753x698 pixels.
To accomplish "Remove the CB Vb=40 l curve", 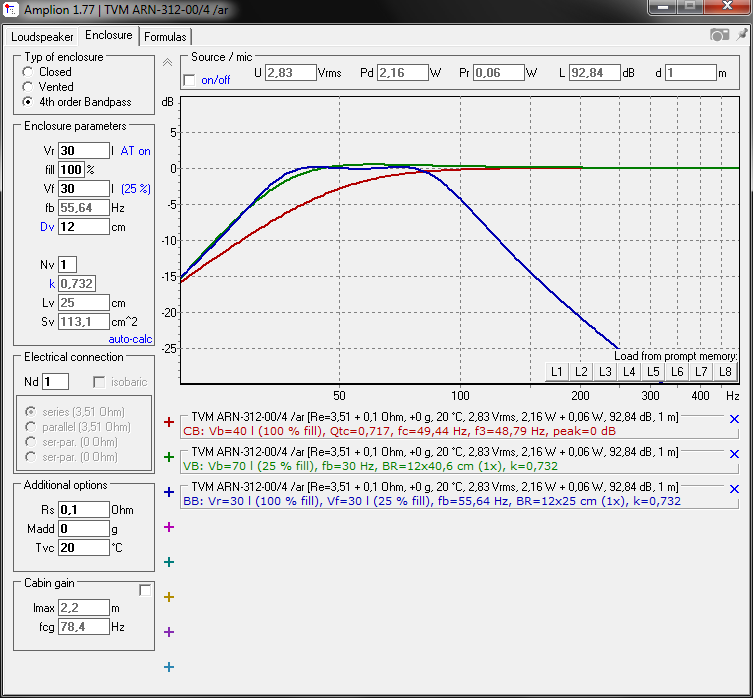I will point(734,419).
